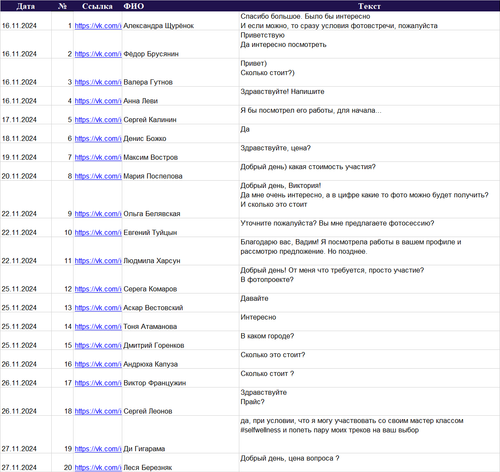This screenshot has width=500, height=472.
Task: Click the date cell 17.11.2024
Action: point(26,115)
